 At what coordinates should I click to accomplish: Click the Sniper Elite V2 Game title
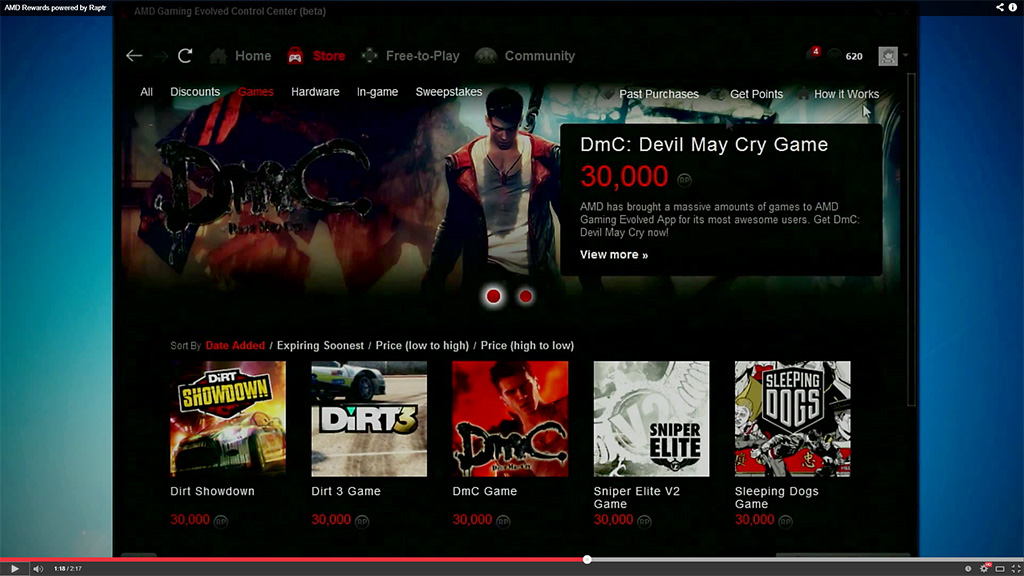coord(636,498)
